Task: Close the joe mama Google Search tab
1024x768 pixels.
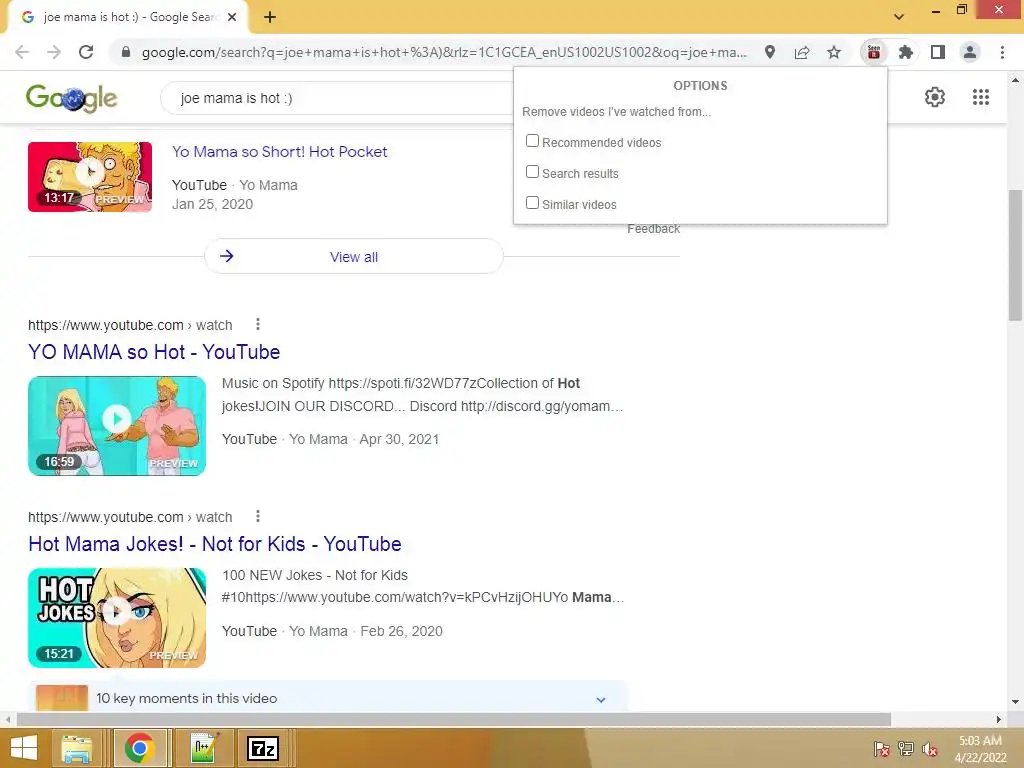Action: [x=232, y=17]
